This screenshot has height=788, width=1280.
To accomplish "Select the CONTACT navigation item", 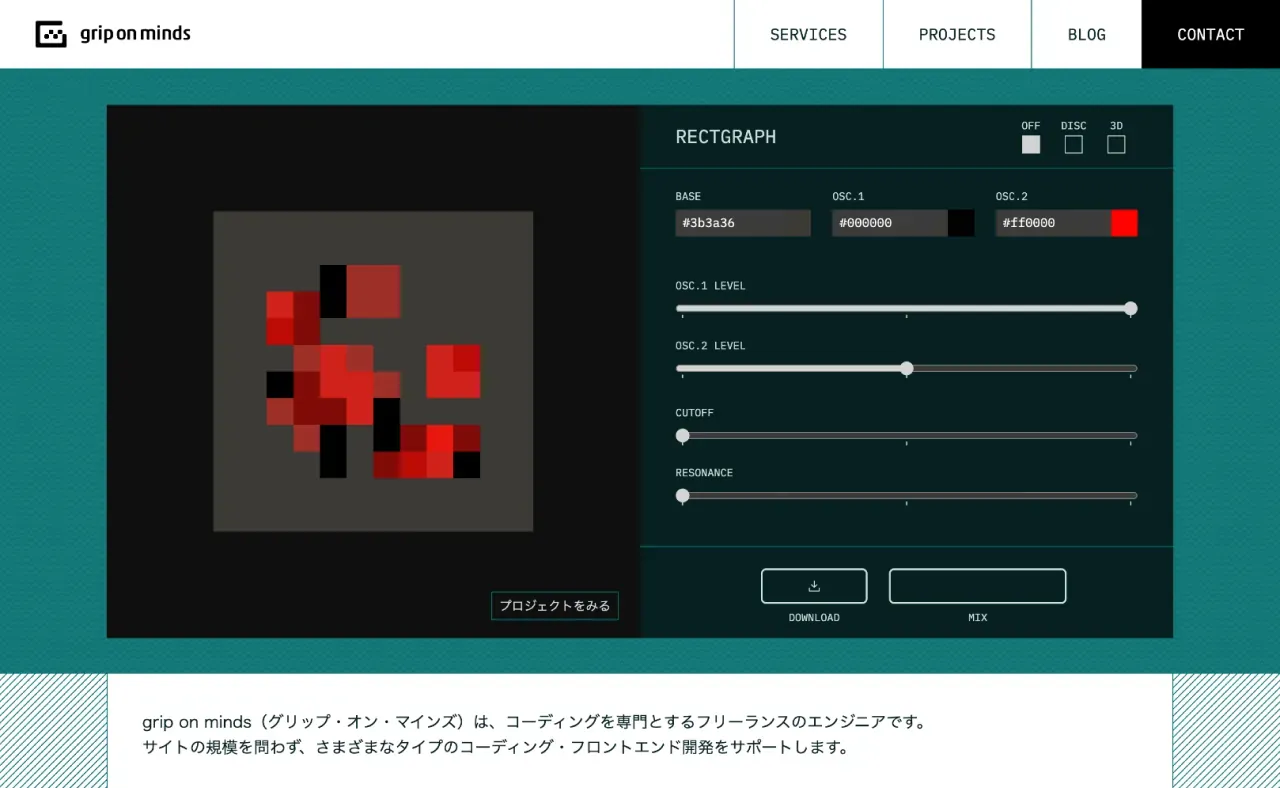I will (x=1210, y=34).
